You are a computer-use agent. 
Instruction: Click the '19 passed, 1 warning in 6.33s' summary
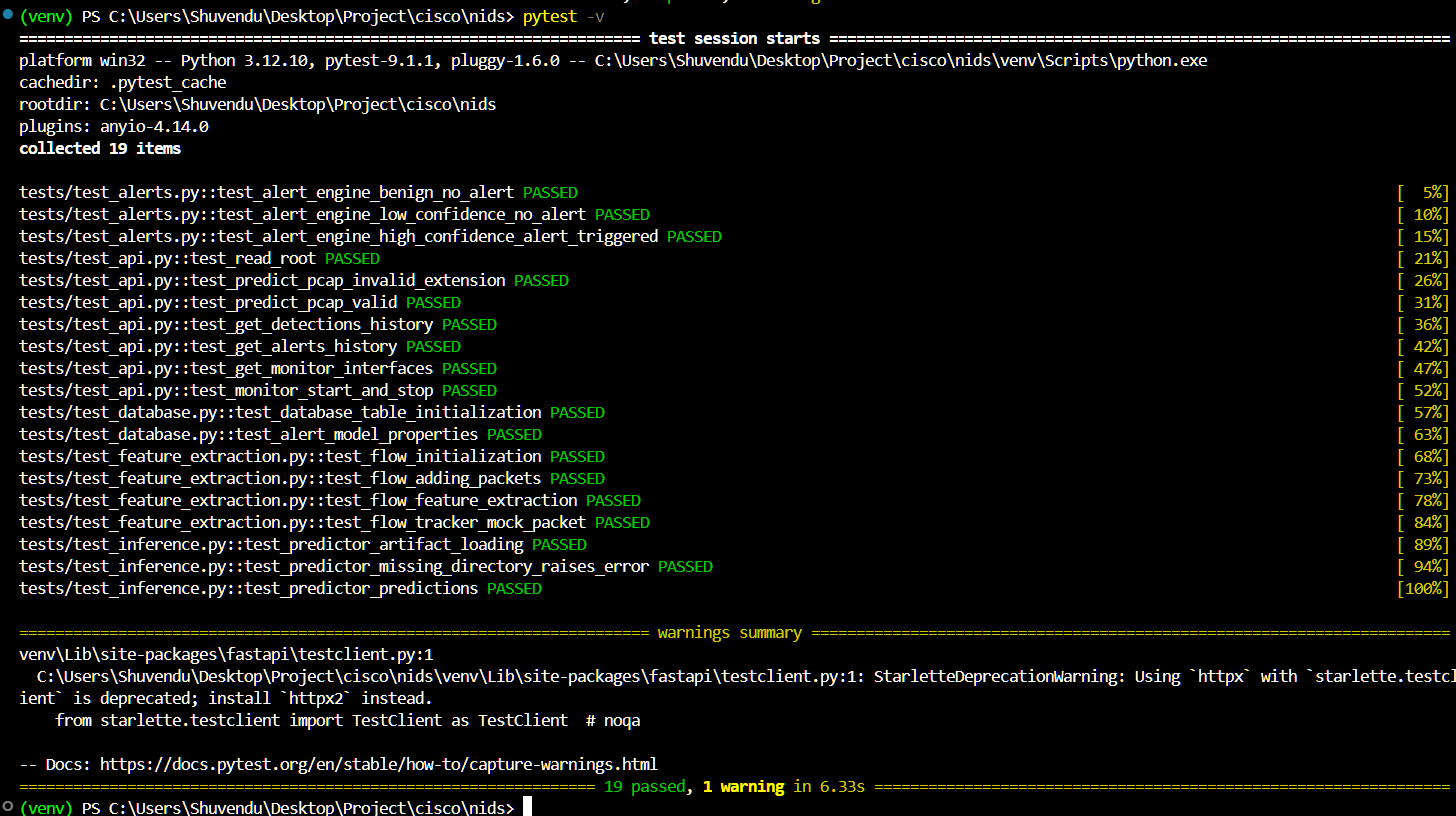click(x=734, y=786)
